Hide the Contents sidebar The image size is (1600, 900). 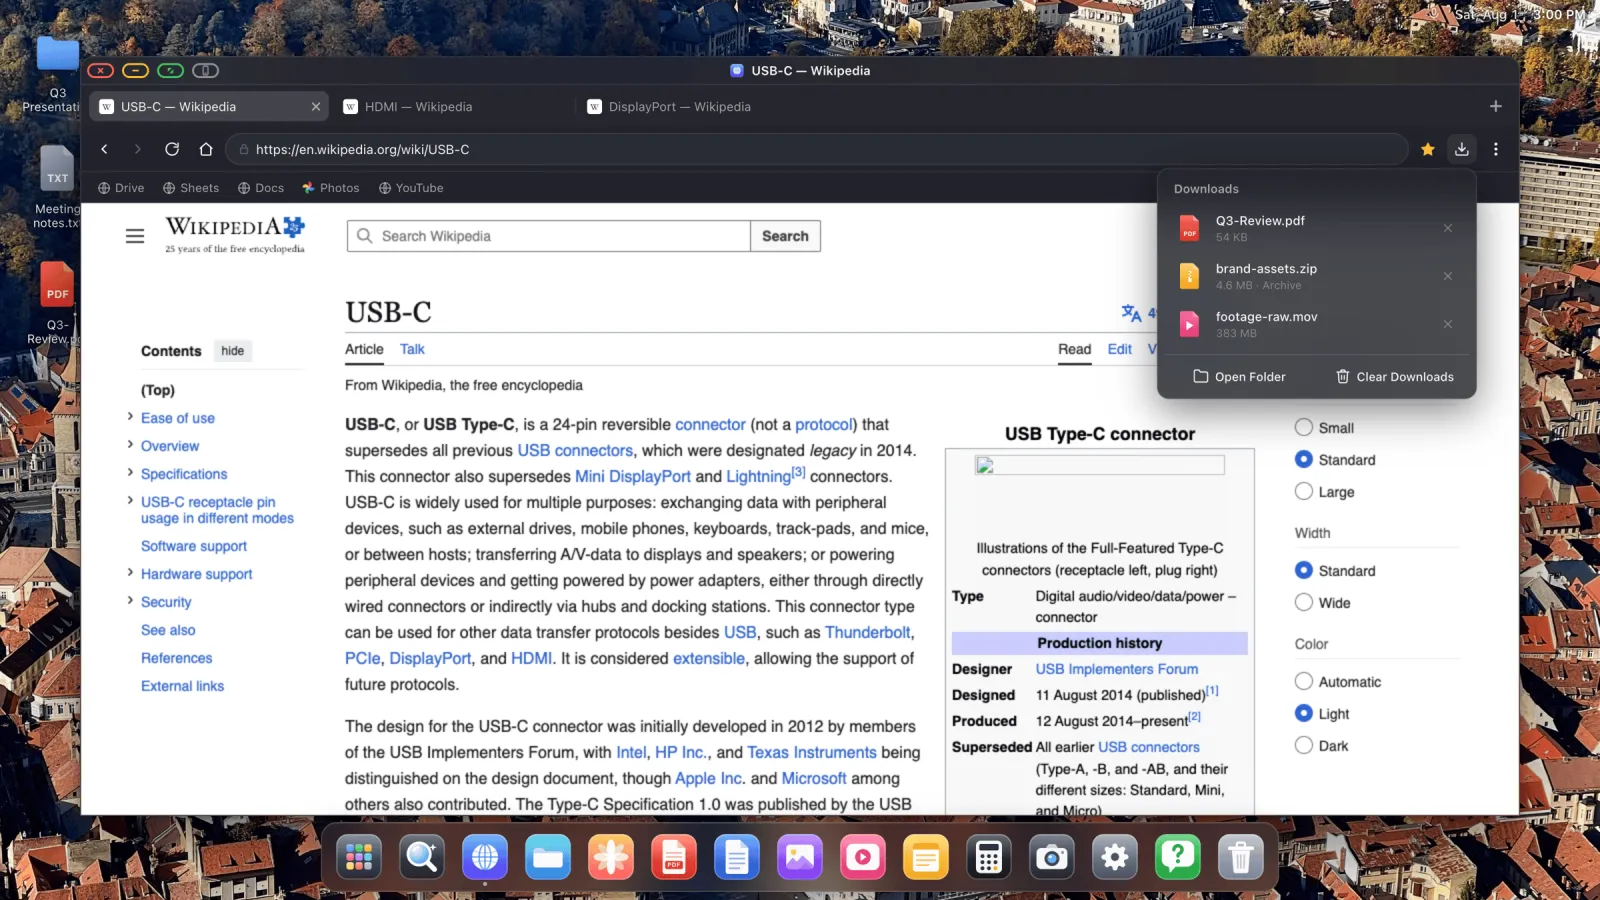click(233, 351)
